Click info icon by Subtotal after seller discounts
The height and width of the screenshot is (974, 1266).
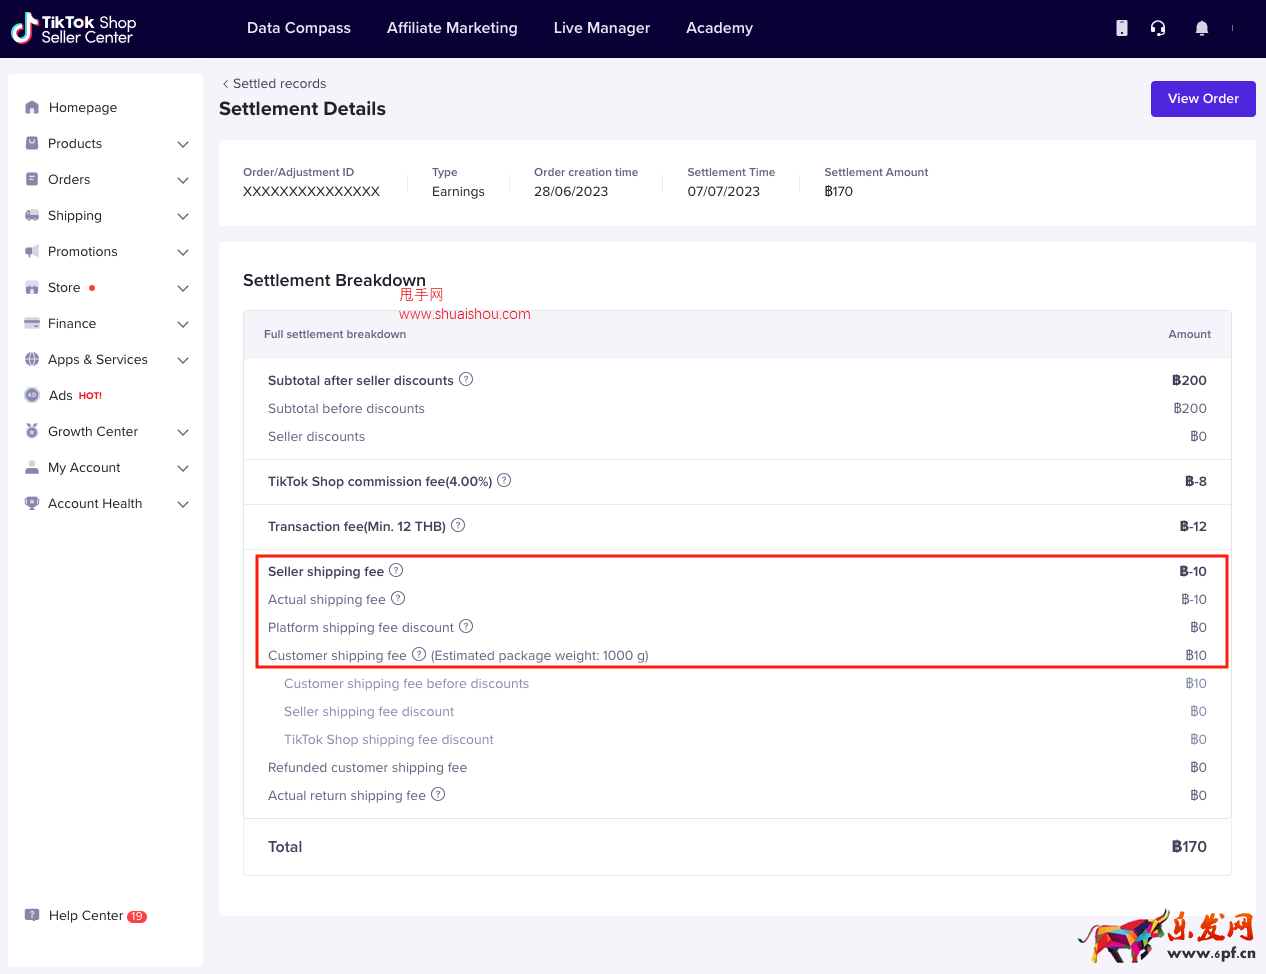(466, 380)
